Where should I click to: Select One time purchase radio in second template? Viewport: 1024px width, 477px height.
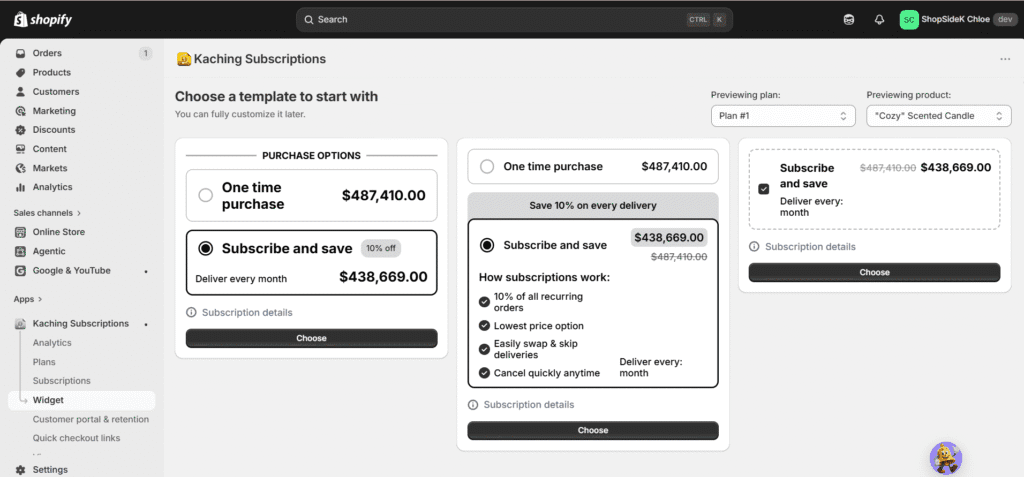tap(487, 167)
